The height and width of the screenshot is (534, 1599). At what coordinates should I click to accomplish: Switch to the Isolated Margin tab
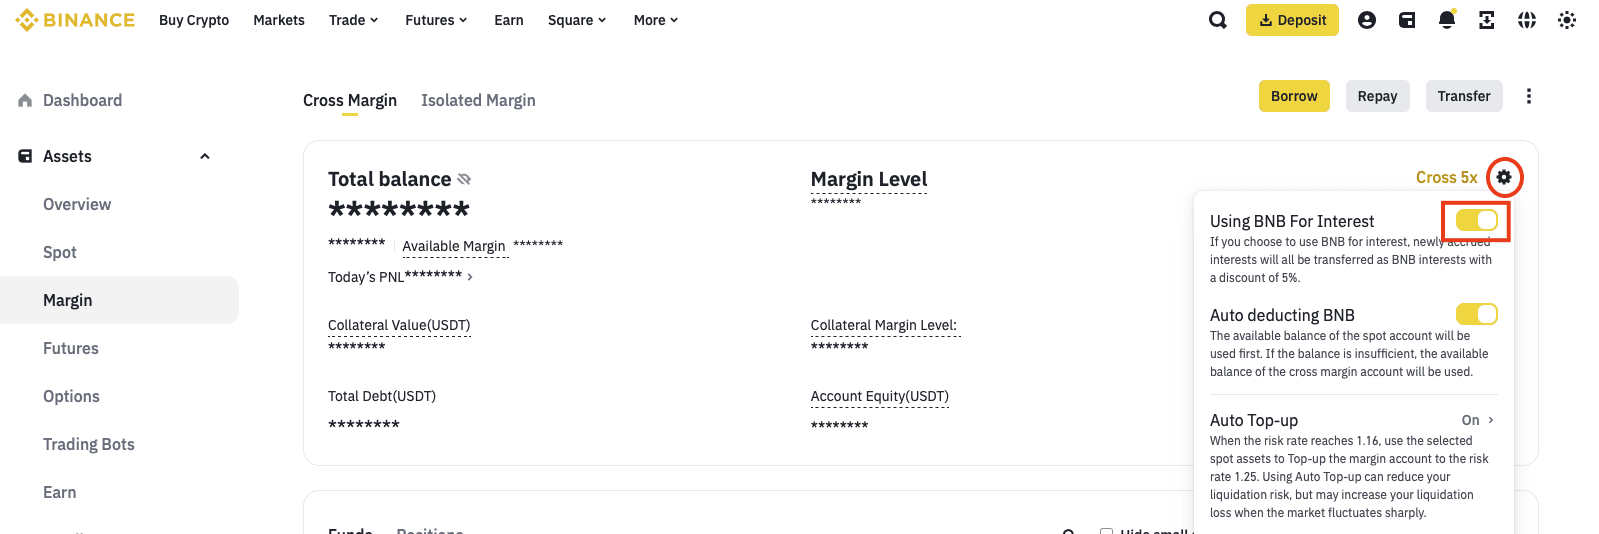(478, 100)
